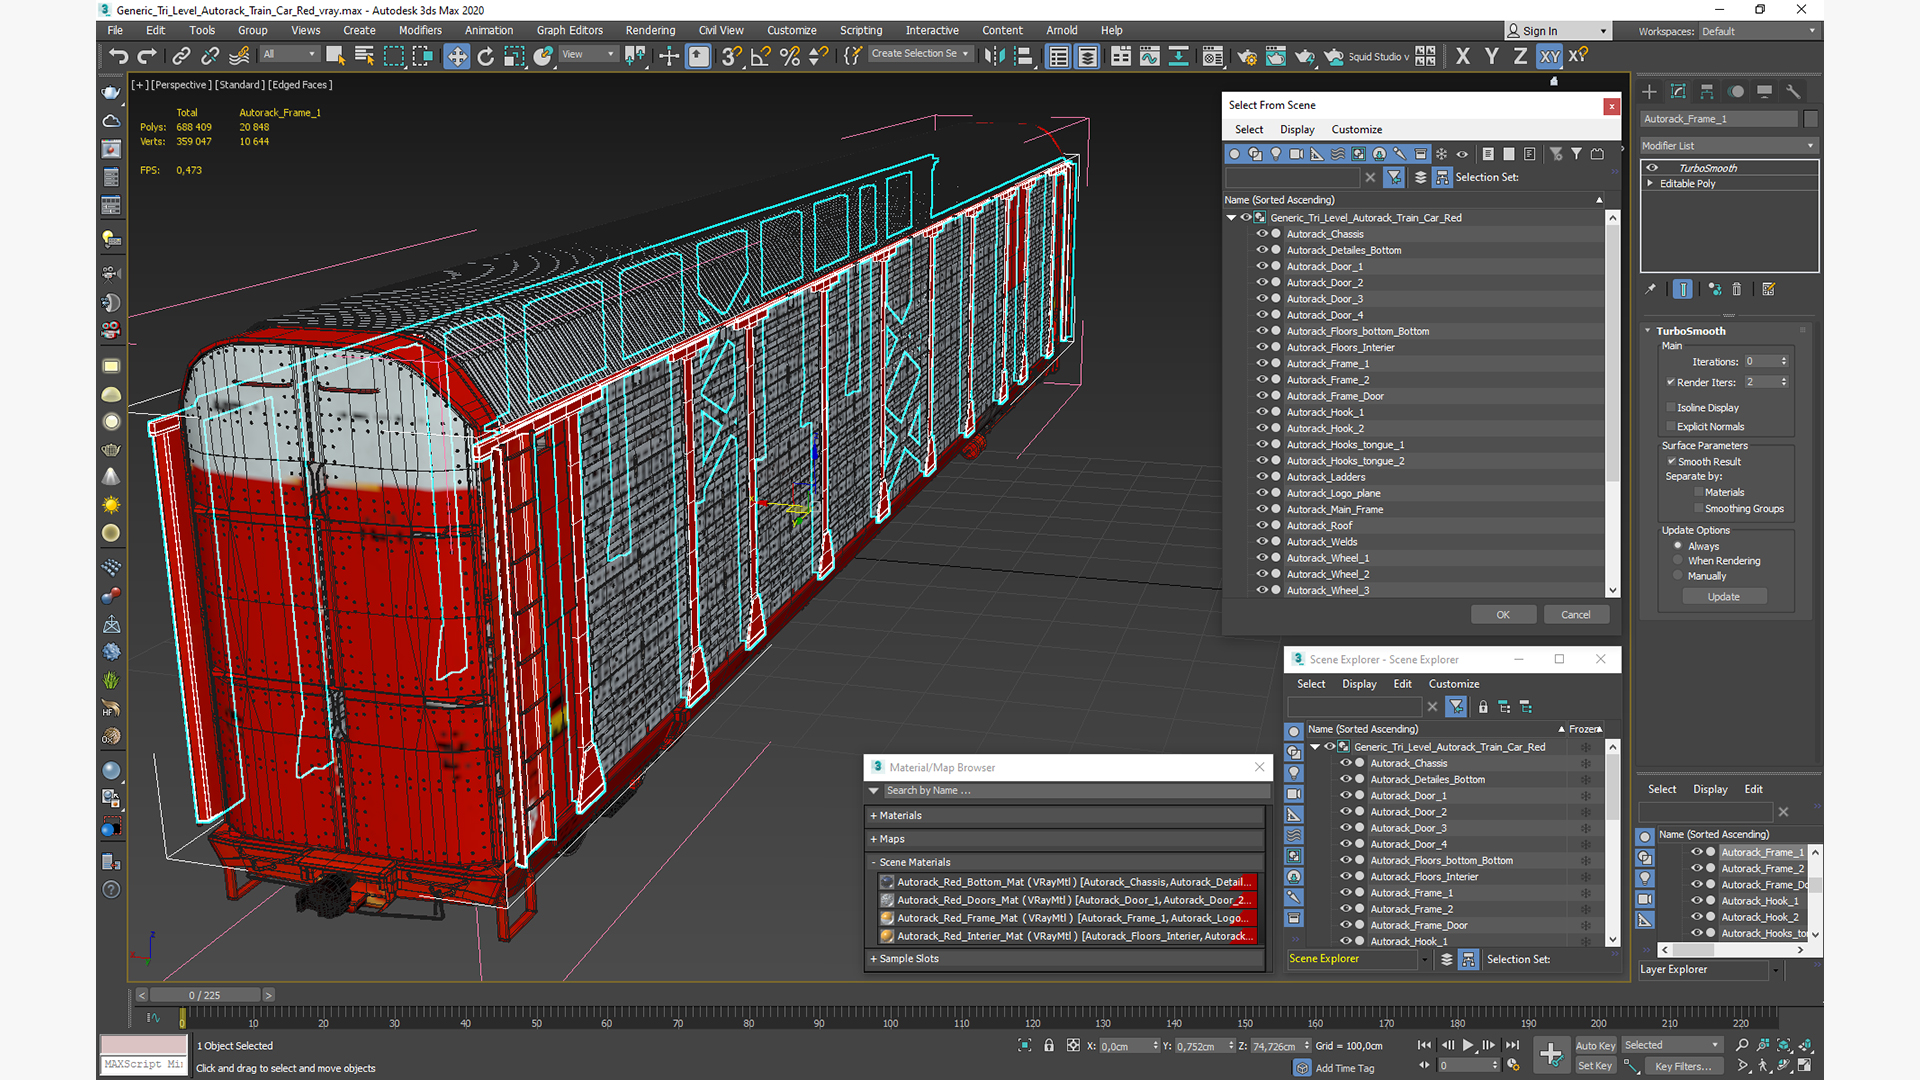Screen dimensions: 1920x1080
Task: Click the Mirror tool icon
Action: point(994,56)
